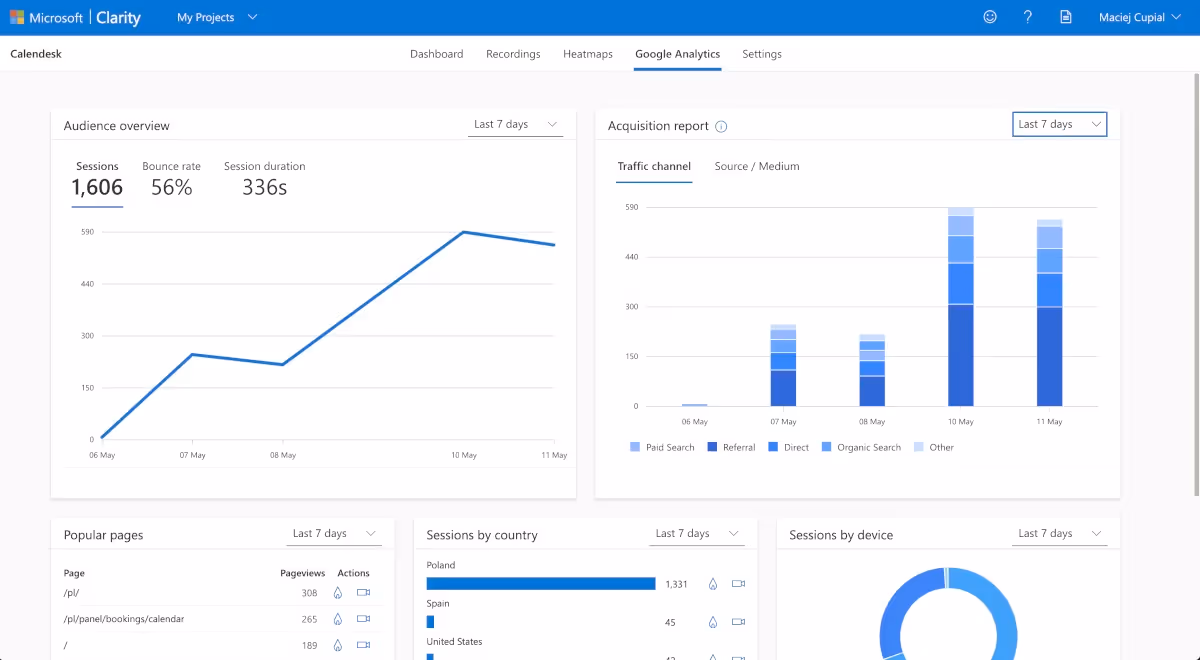Open help via the question mark icon
The width and height of the screenshot is (1200, 660).
coord(1027,17)
